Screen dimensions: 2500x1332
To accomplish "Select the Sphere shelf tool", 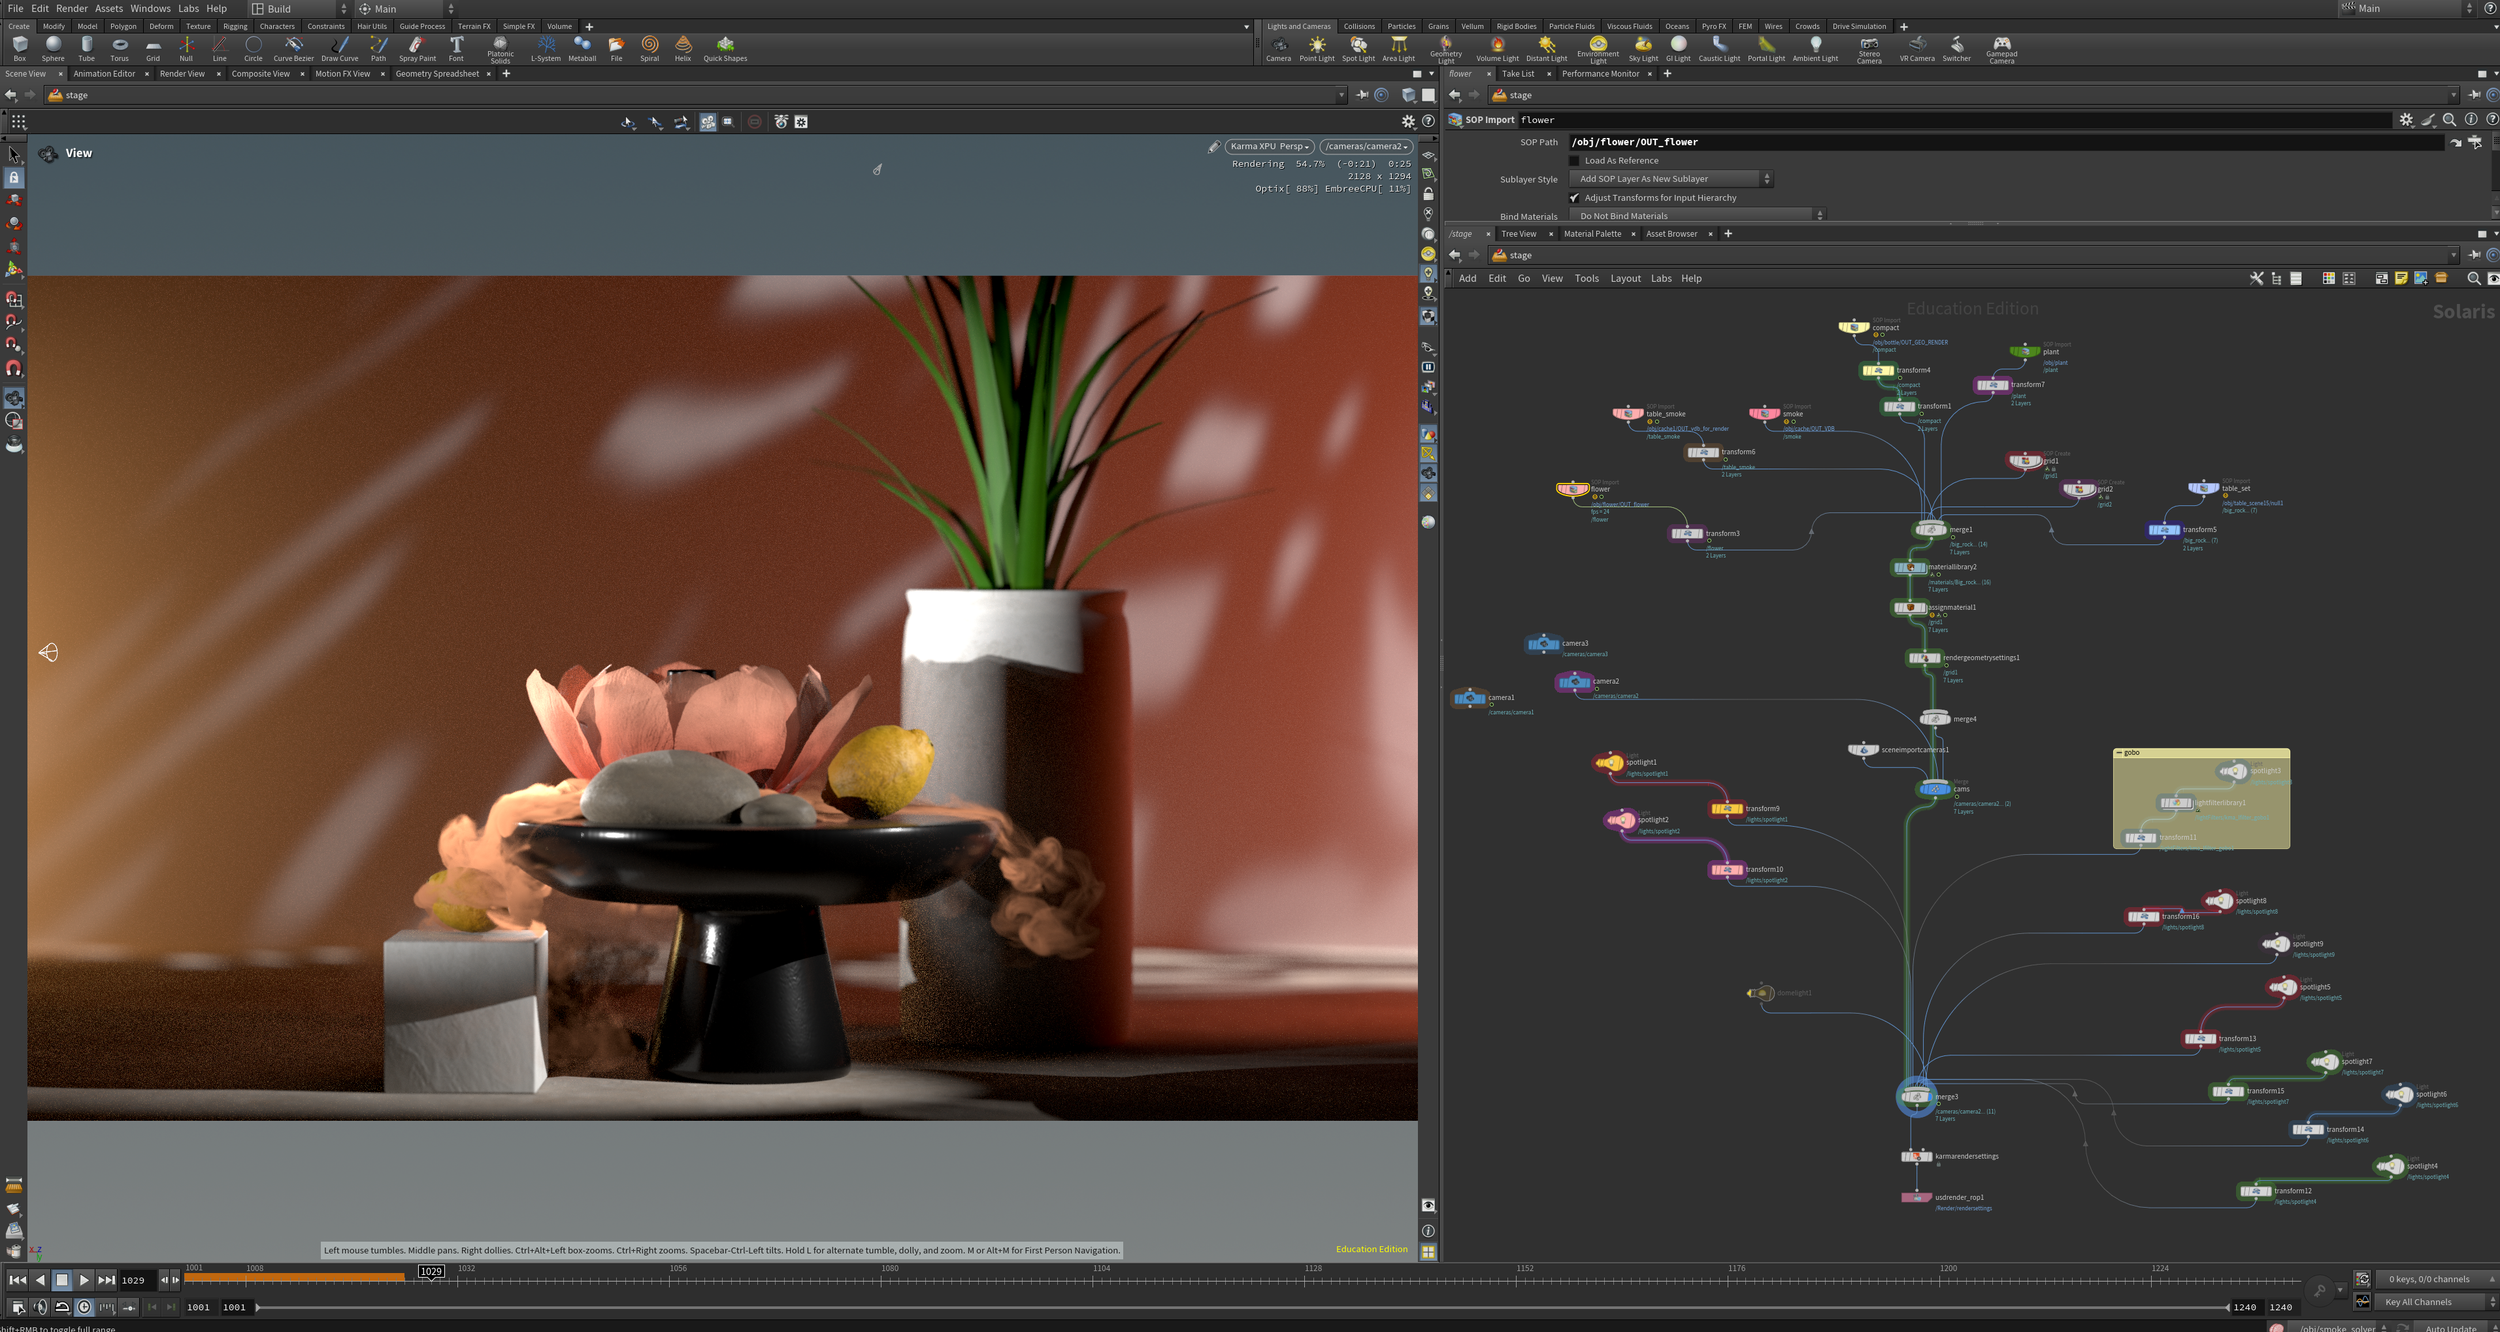I will click(53, 49).
